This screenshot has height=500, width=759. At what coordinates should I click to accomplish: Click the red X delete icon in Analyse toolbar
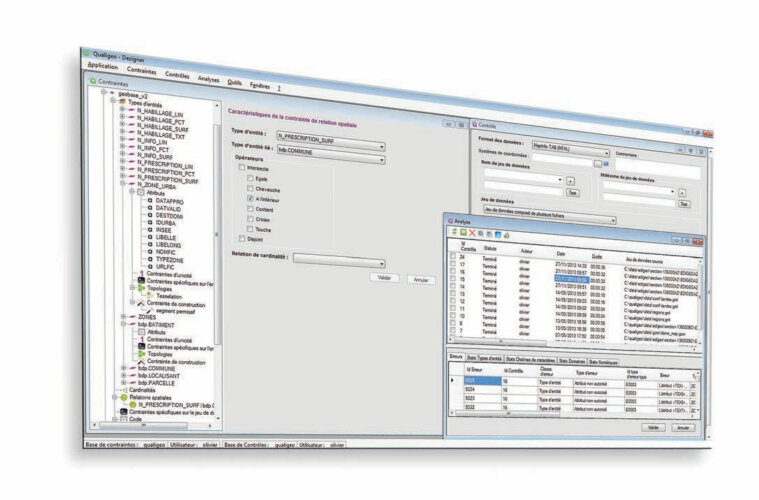[472, 233]
